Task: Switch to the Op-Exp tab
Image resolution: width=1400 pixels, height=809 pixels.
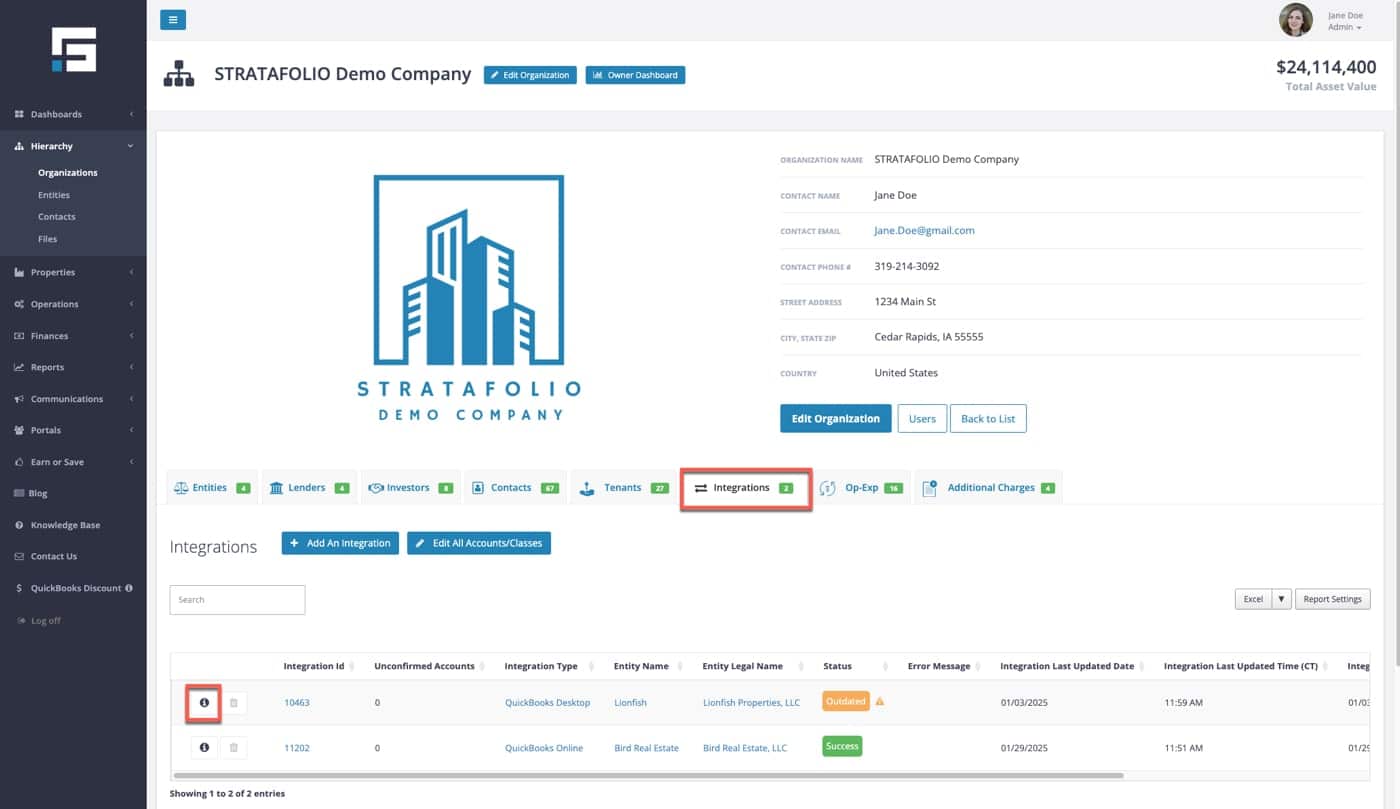Action: (861, 488)
